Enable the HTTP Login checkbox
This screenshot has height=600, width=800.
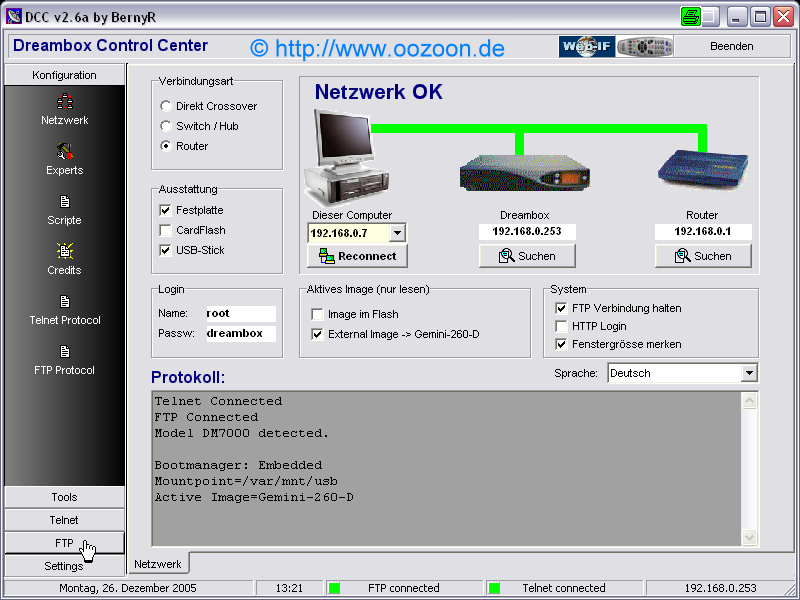[x=561, y=326]
